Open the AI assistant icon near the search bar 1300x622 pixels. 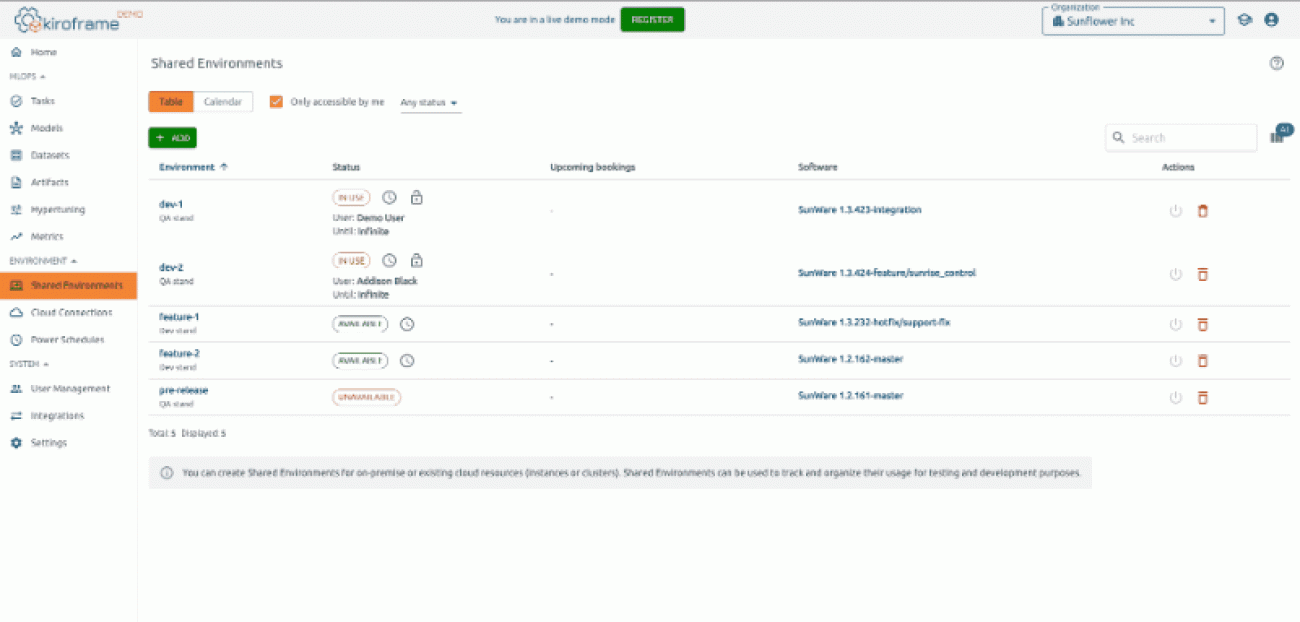(1283, 130)
